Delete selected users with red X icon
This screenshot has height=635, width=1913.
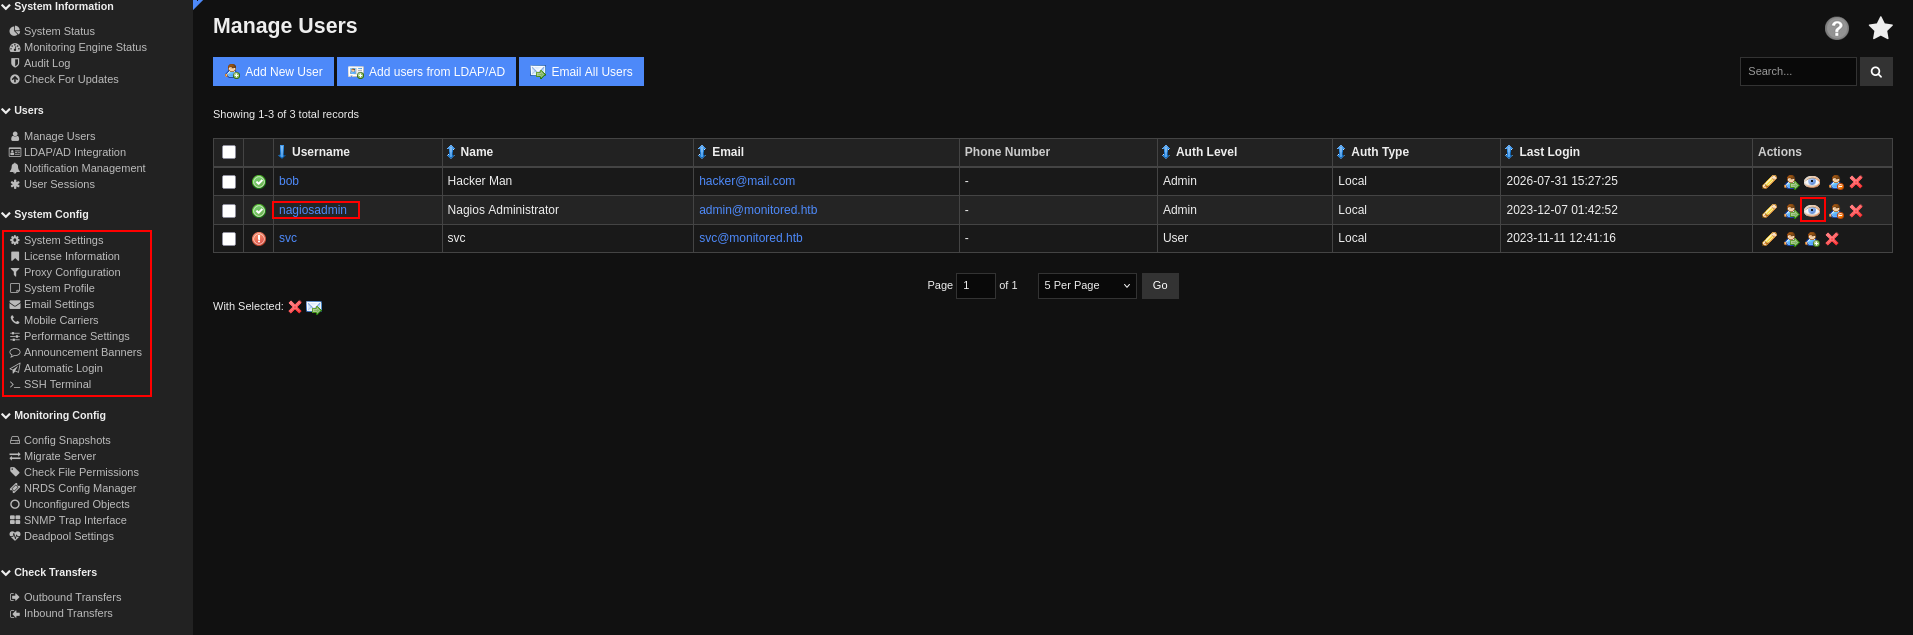coord(295,307)
